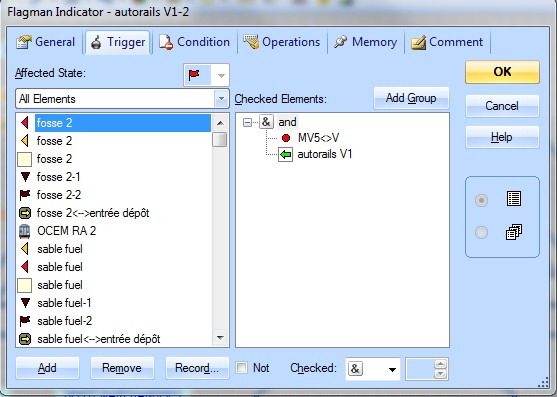The width and height of the screenshot is (557, 397).
Task: Click the Checked count number field
Action: 421,369
